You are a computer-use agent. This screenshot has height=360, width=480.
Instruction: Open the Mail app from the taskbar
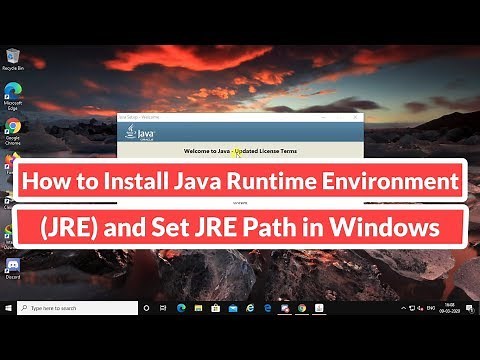pyautogui.click(x=233, y=308)
